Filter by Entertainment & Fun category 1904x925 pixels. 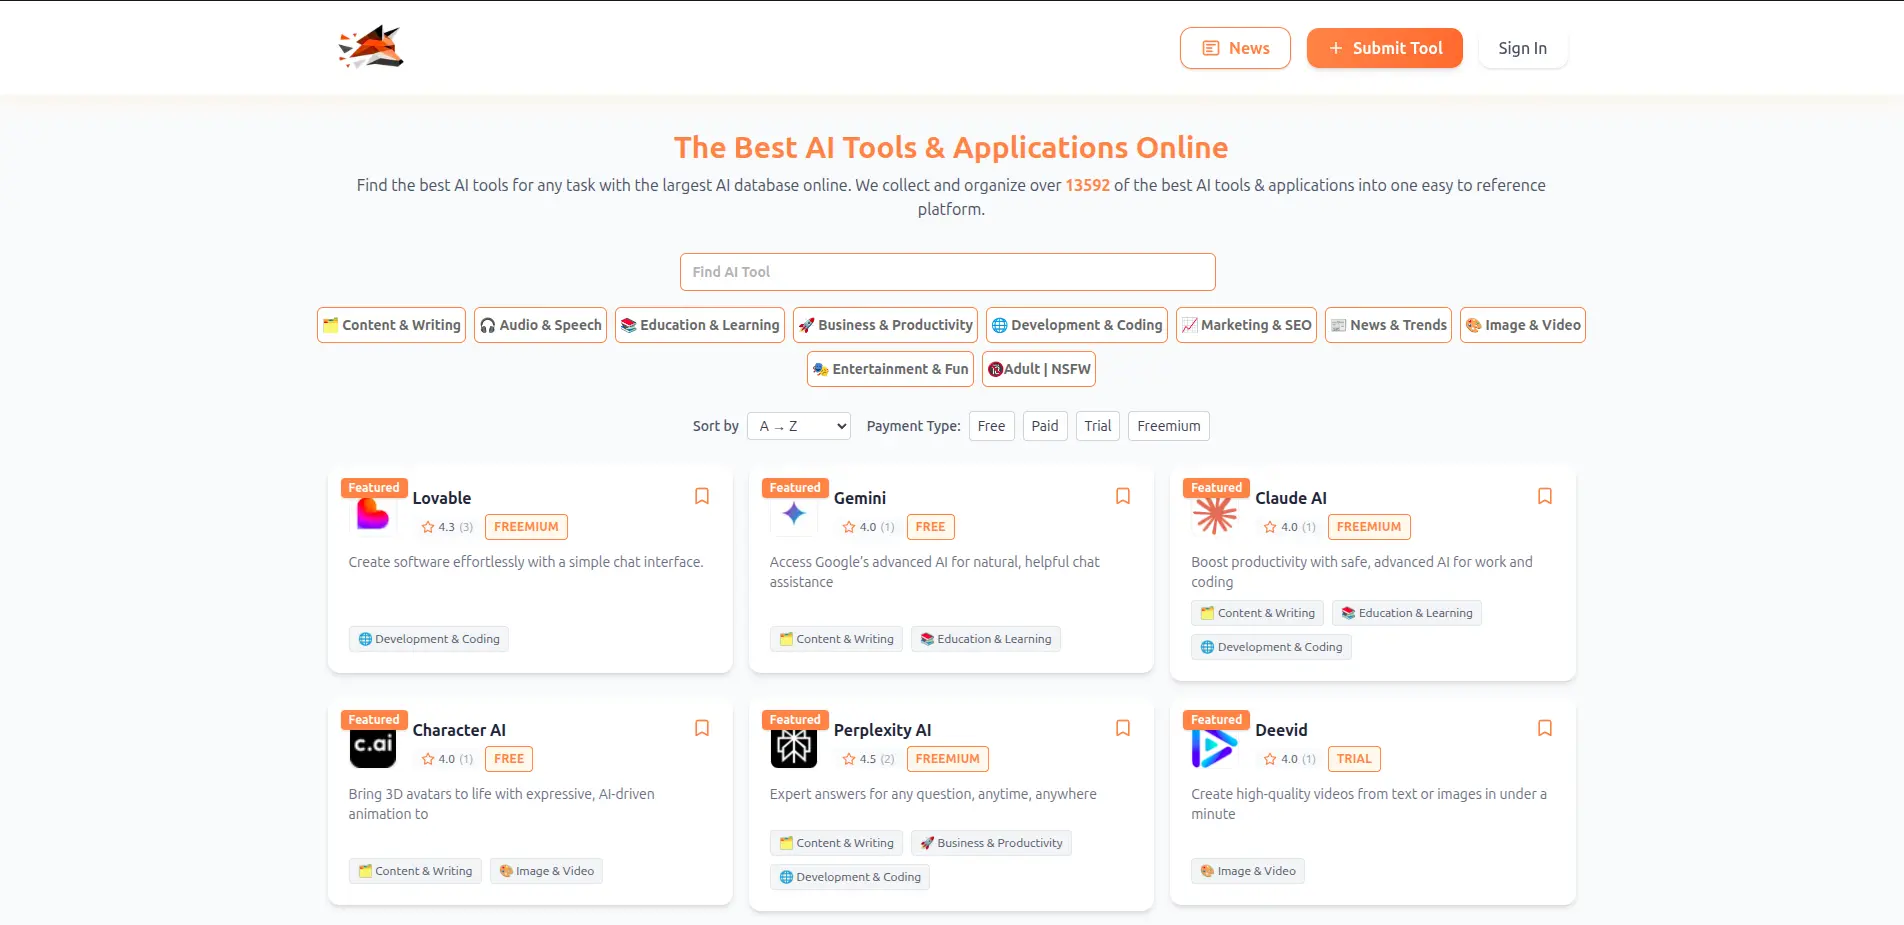click(x=891, y=369)
